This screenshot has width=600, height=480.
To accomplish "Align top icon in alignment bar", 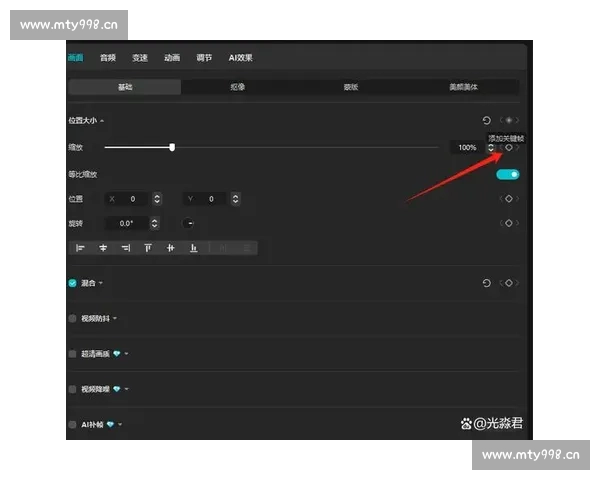I will [148, 248].
